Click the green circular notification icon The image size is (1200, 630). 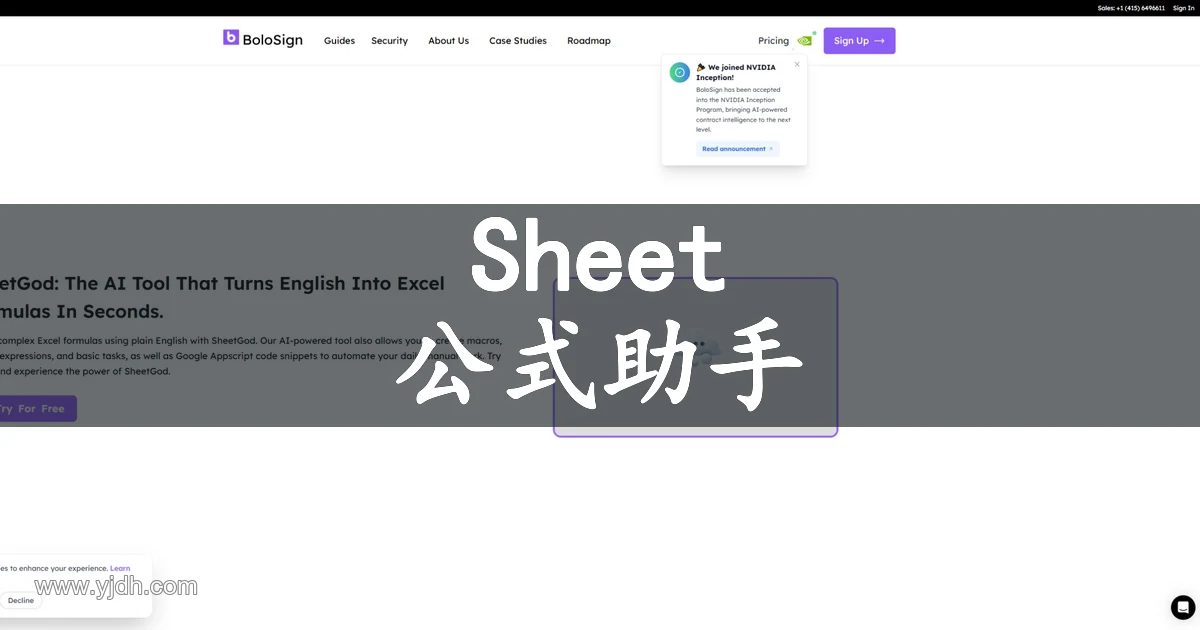(x=680, y=72)
